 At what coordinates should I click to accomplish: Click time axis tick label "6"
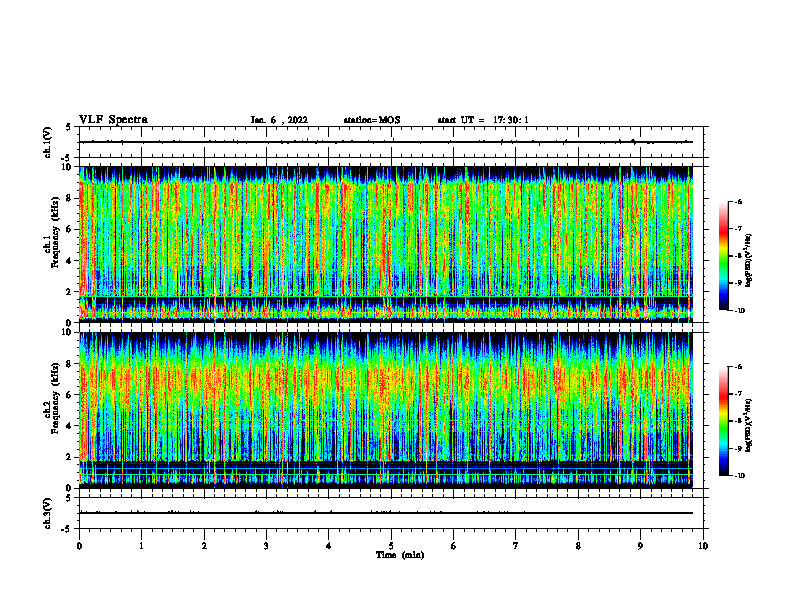tap(453, 546)
